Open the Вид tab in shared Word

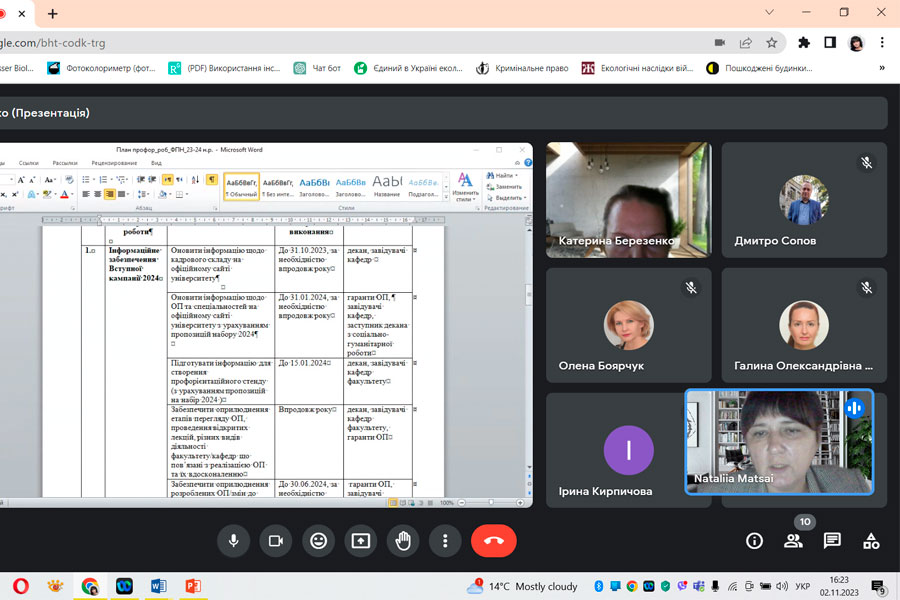click(156, 163)
